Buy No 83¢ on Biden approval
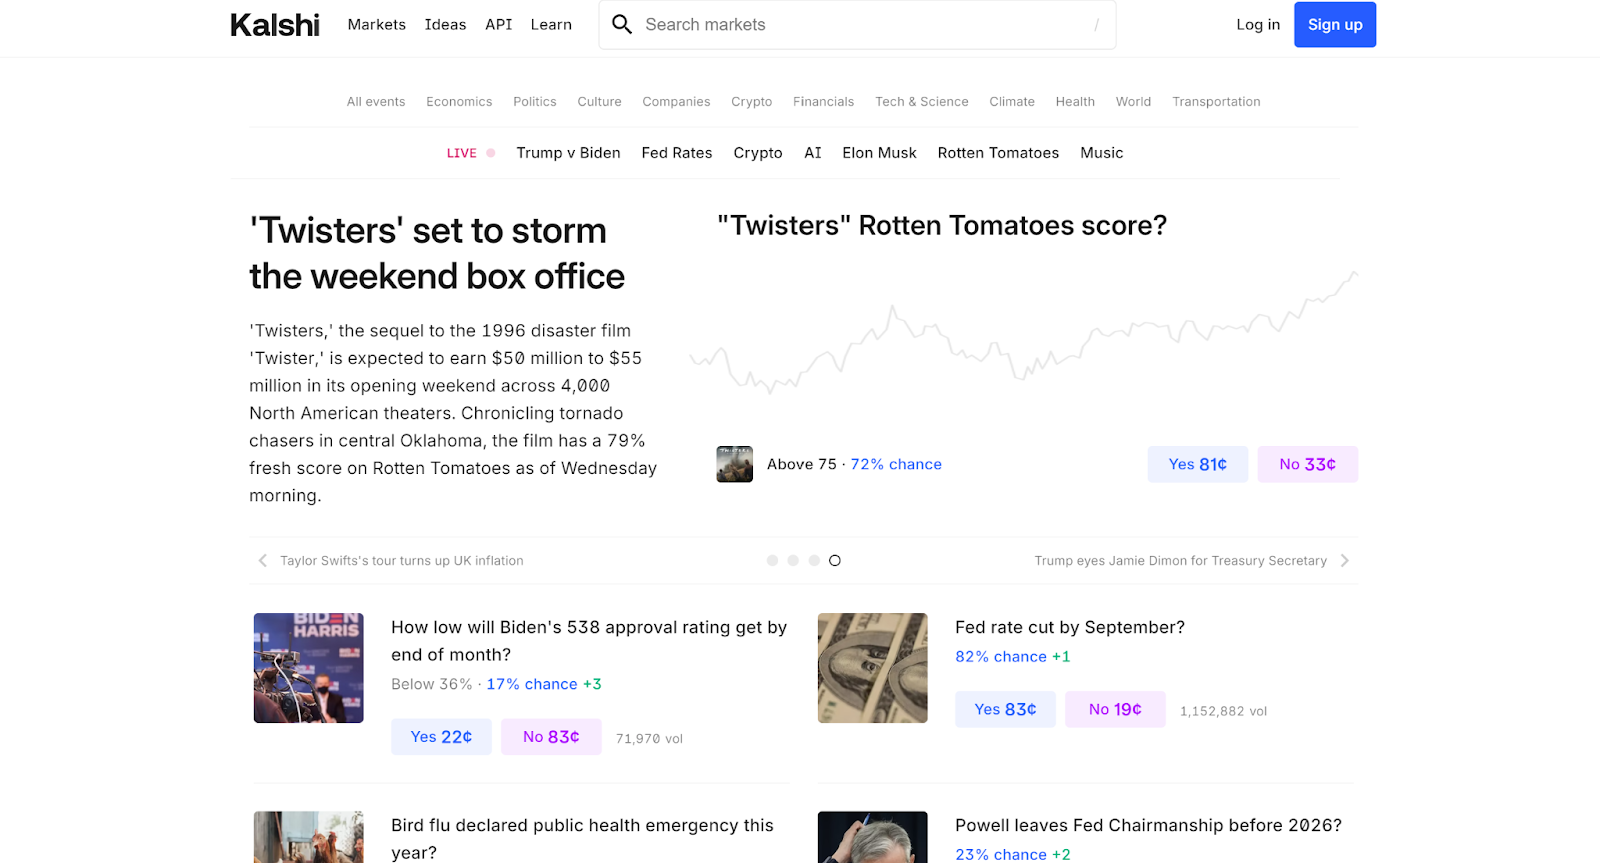1600x863 pixels. click(x=551, y=737)
